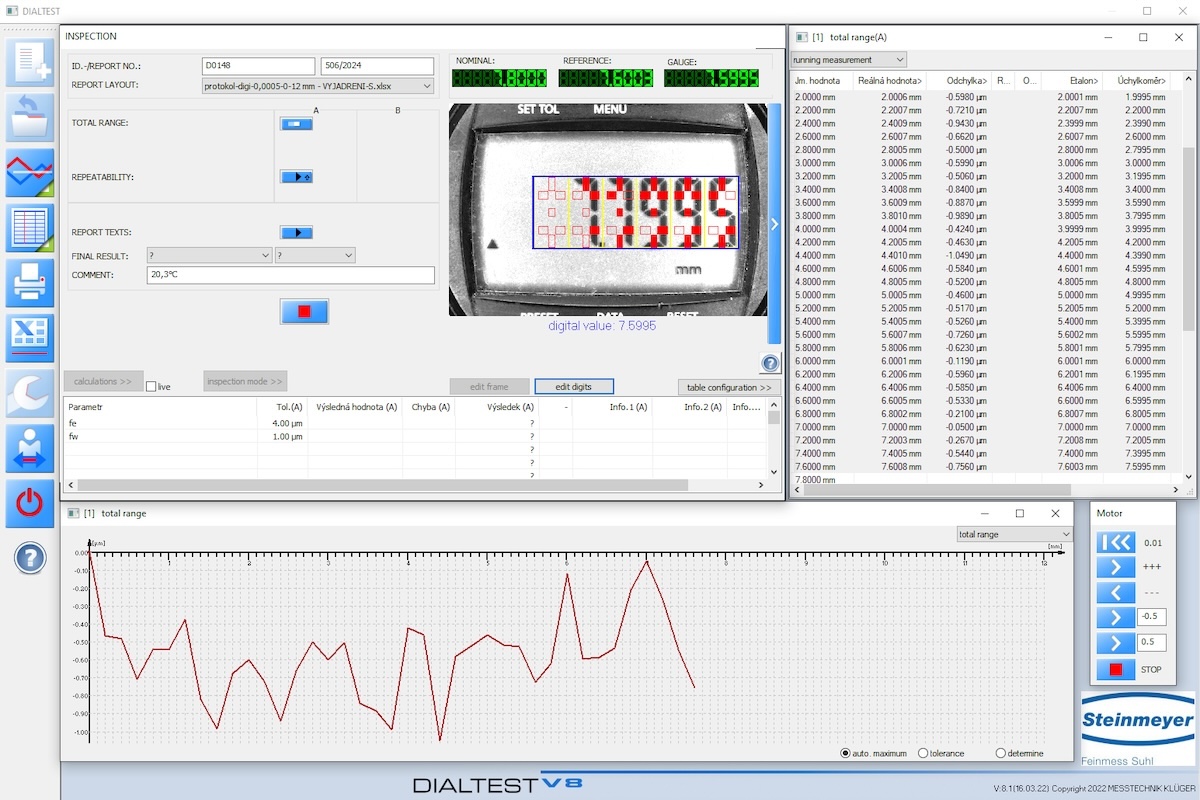Image resolution: width=1200 pixels, height=800 pixels.
Task: Click the Parametr column header
Action: [160, 407]
